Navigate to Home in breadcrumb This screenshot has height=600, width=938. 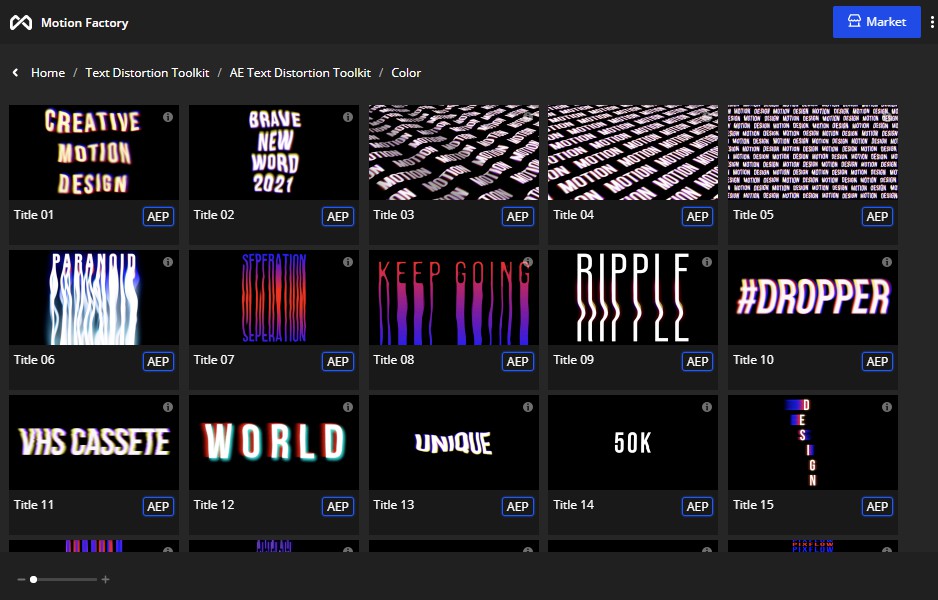48,72
